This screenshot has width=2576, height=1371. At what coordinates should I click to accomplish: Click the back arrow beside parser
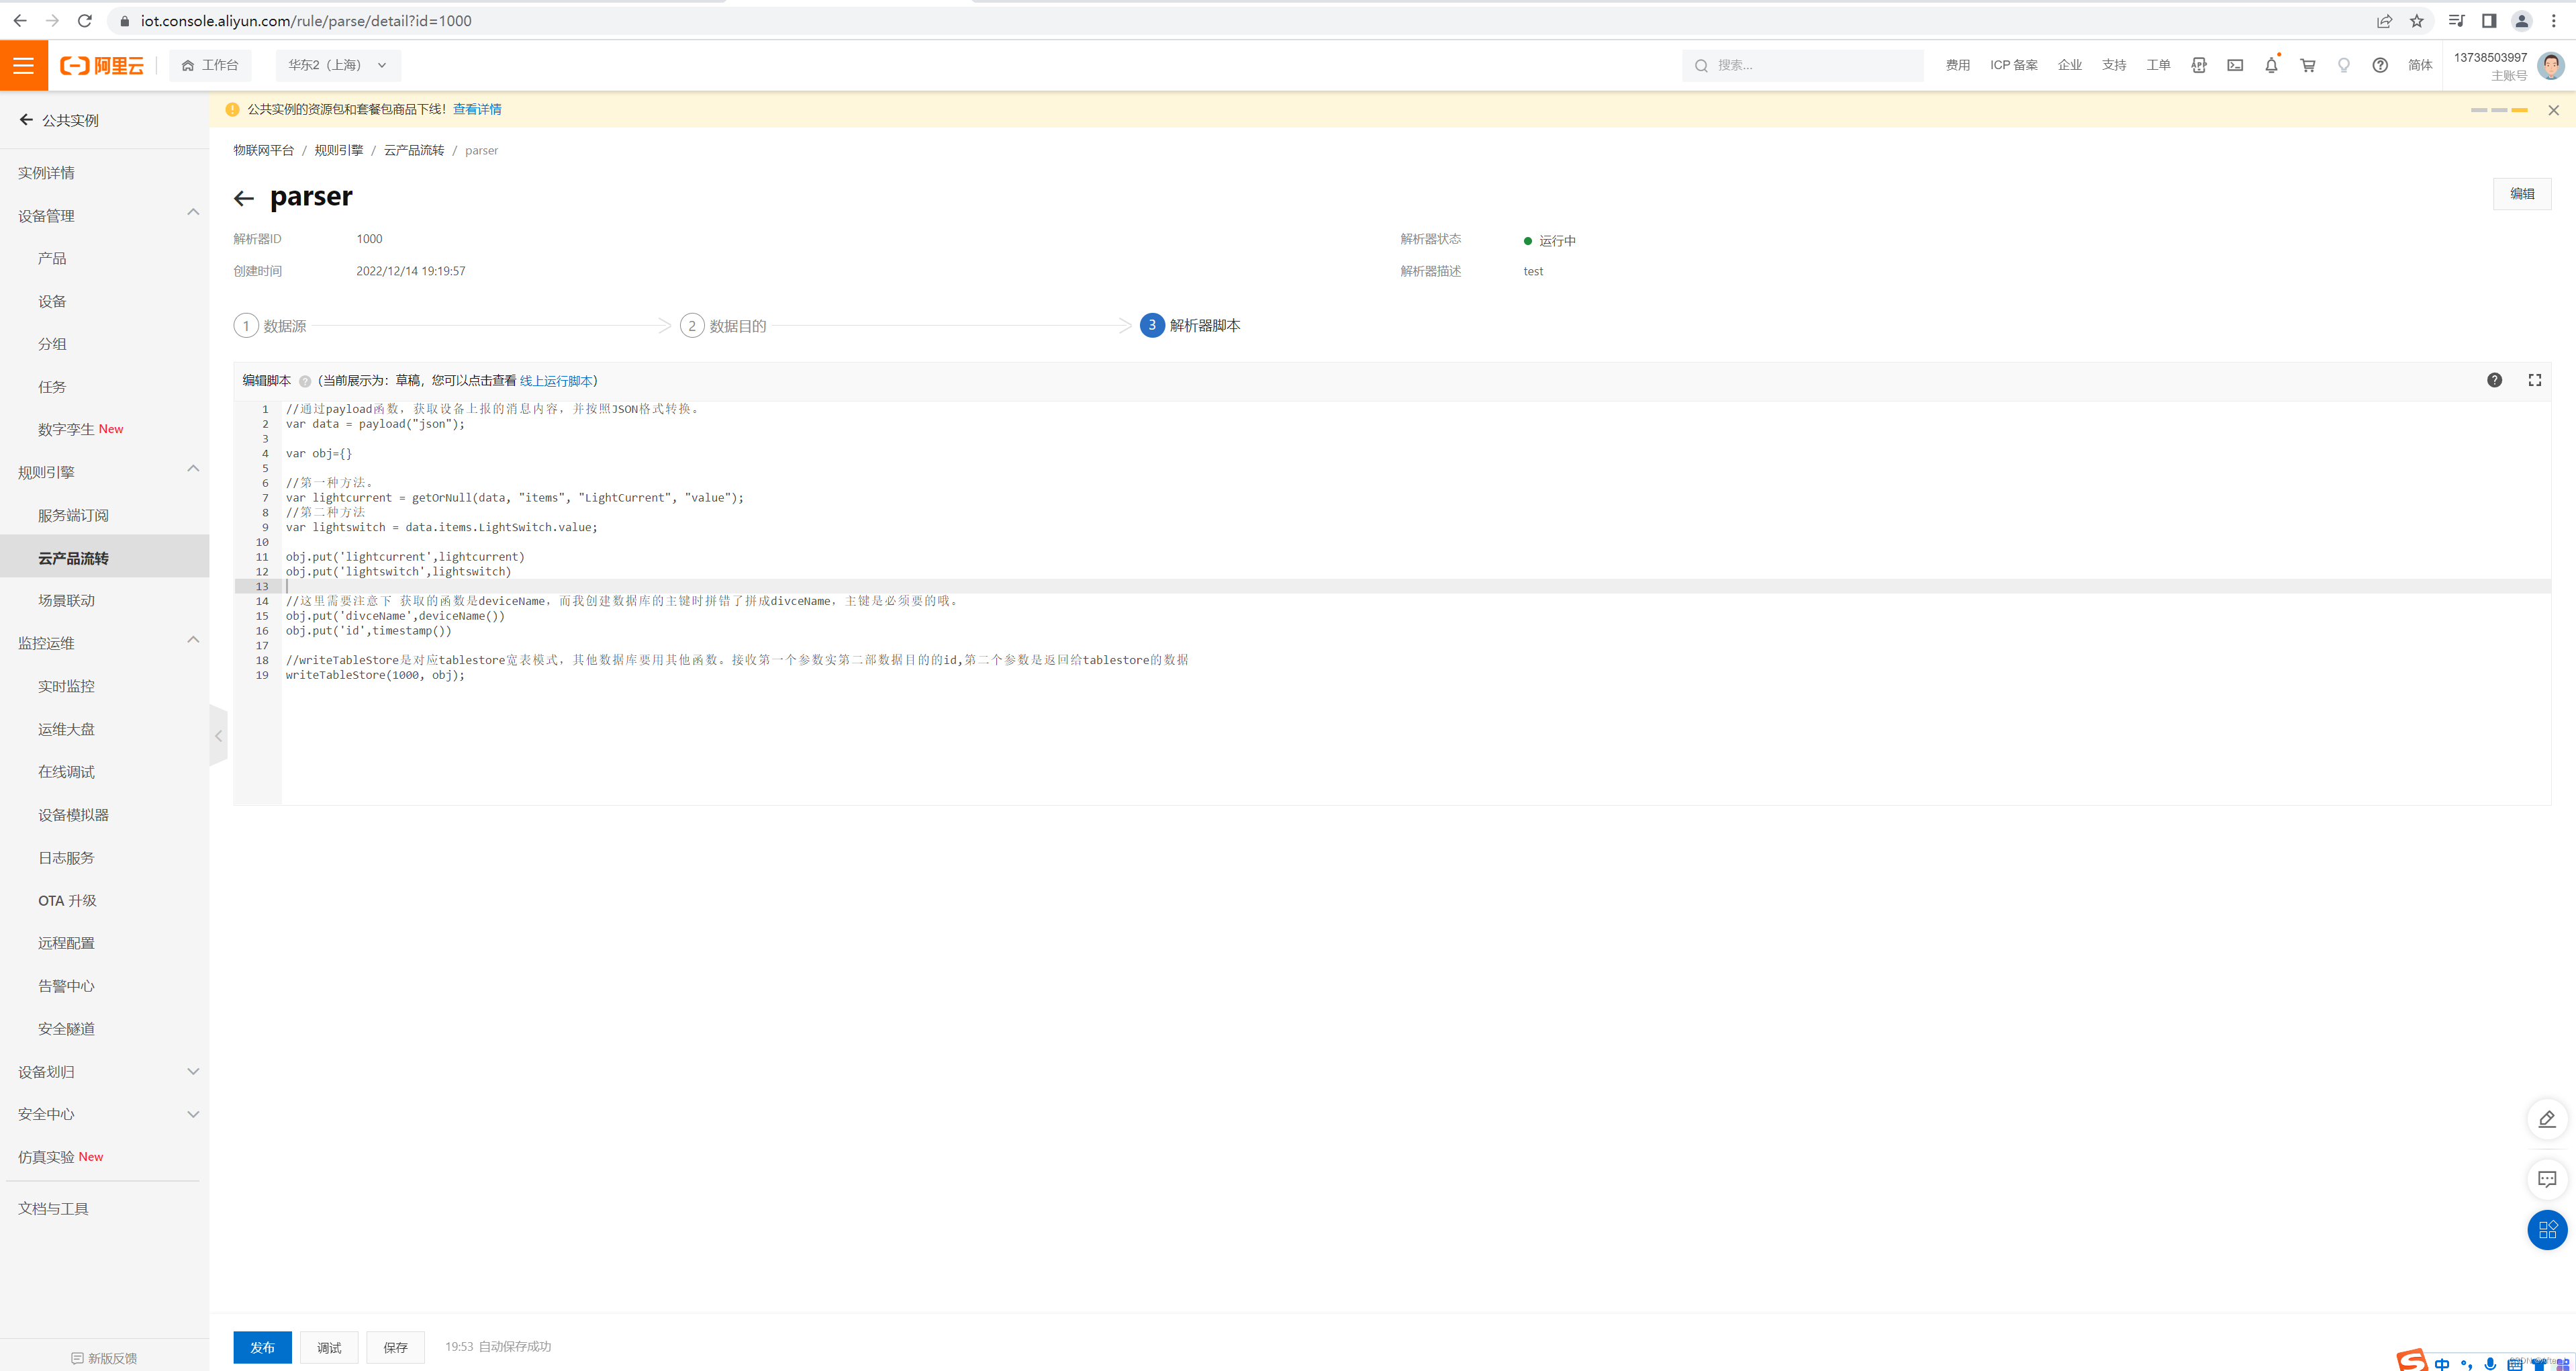(244, 198)
